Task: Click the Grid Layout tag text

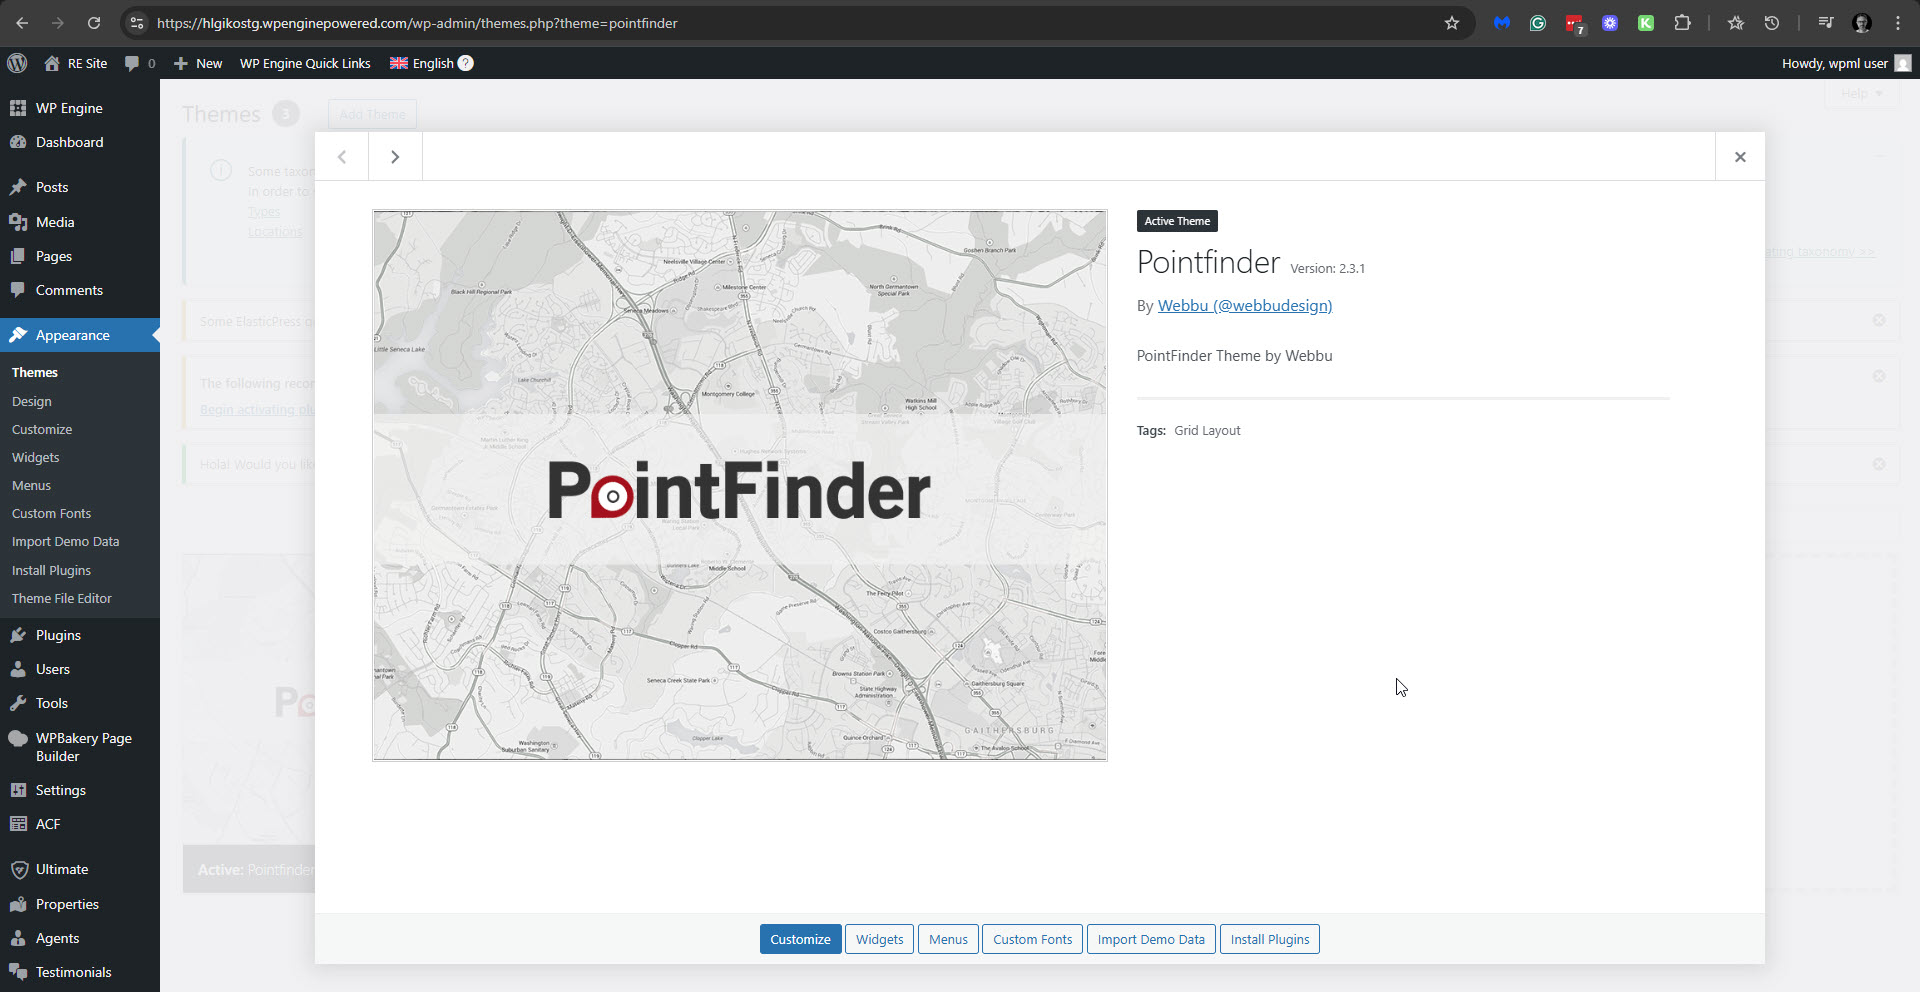Action: pos(1207,430)
